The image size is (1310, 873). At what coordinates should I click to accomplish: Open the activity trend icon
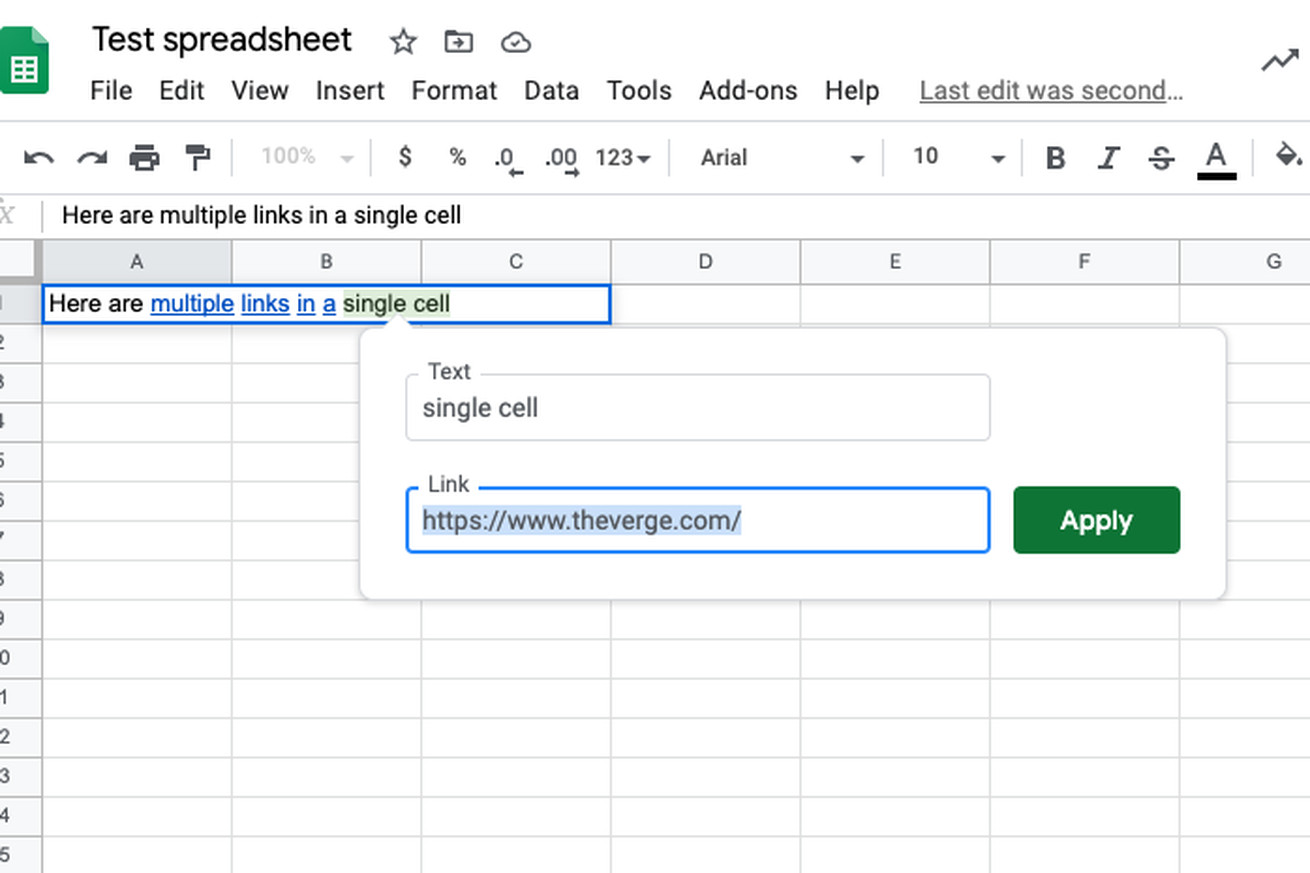pos(1279,62)
